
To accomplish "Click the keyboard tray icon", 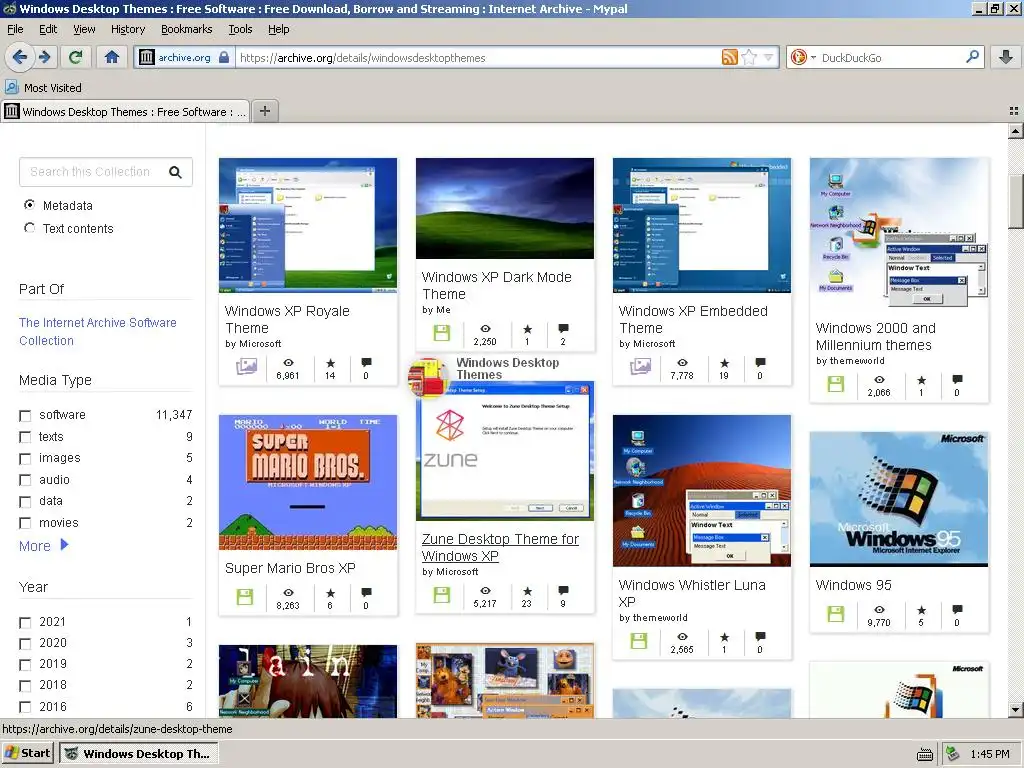I will [x=925, y=754].
